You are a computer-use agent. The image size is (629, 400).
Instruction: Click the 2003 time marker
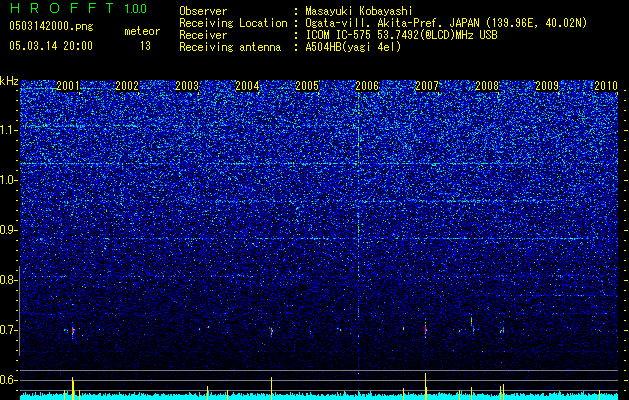187,86
